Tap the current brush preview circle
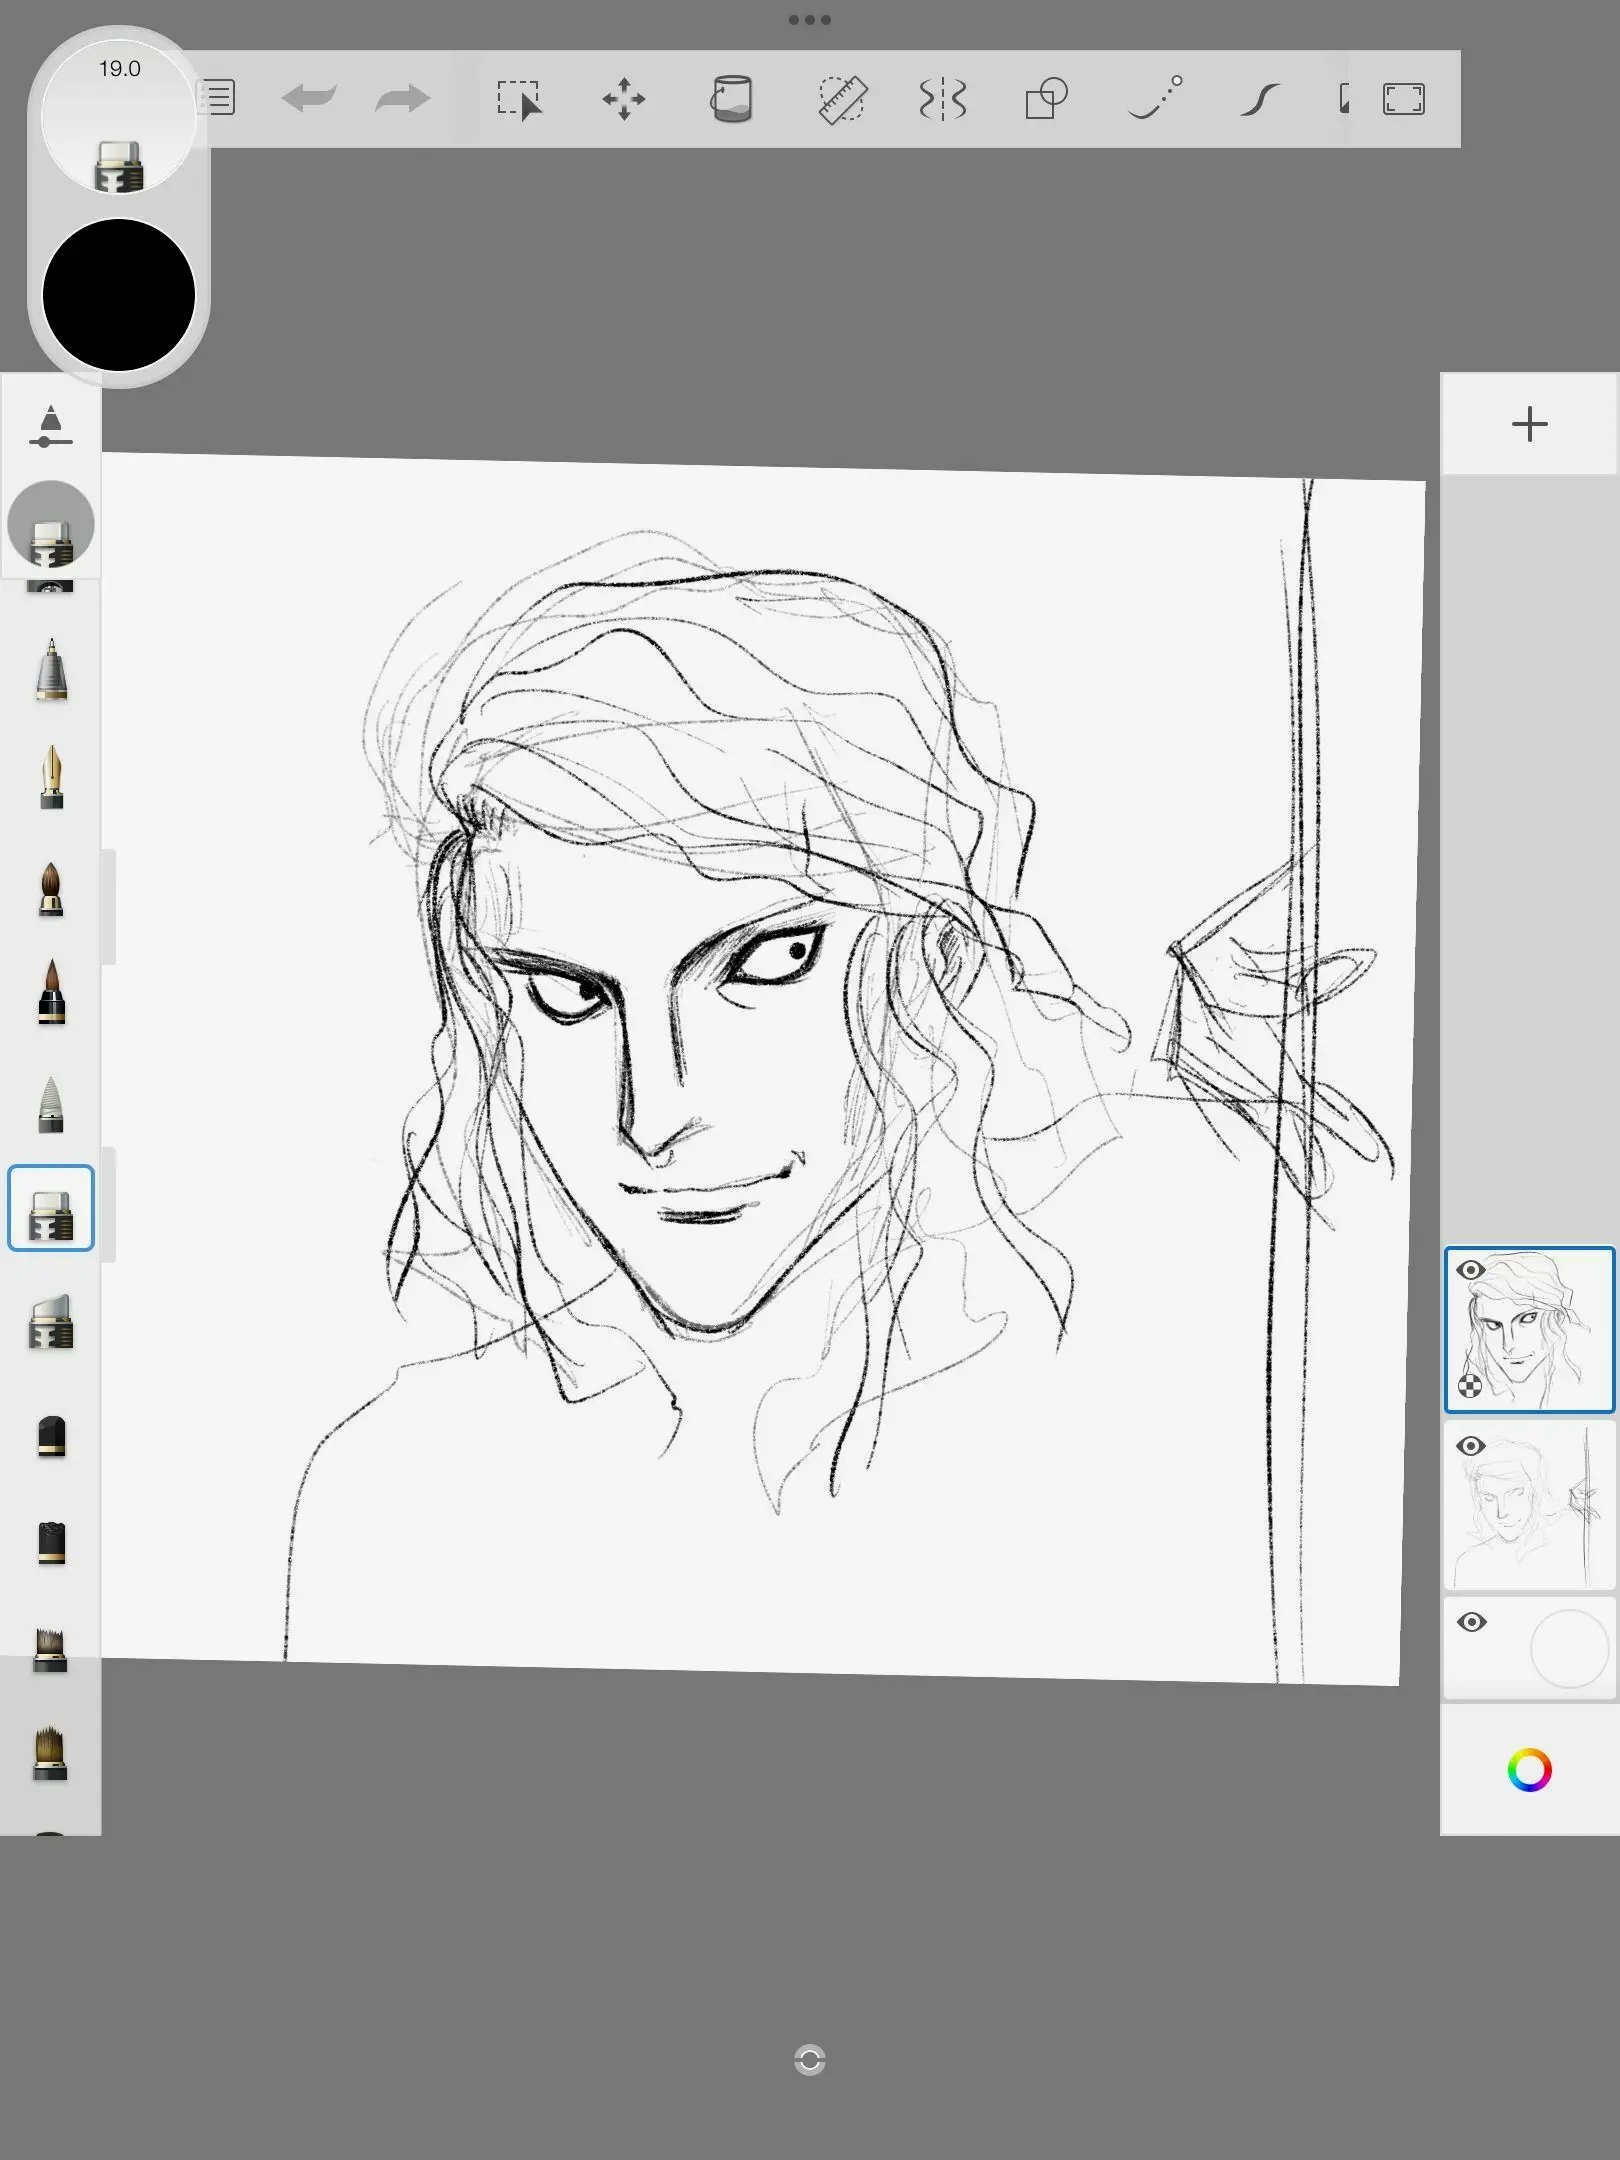 point(51,524)
